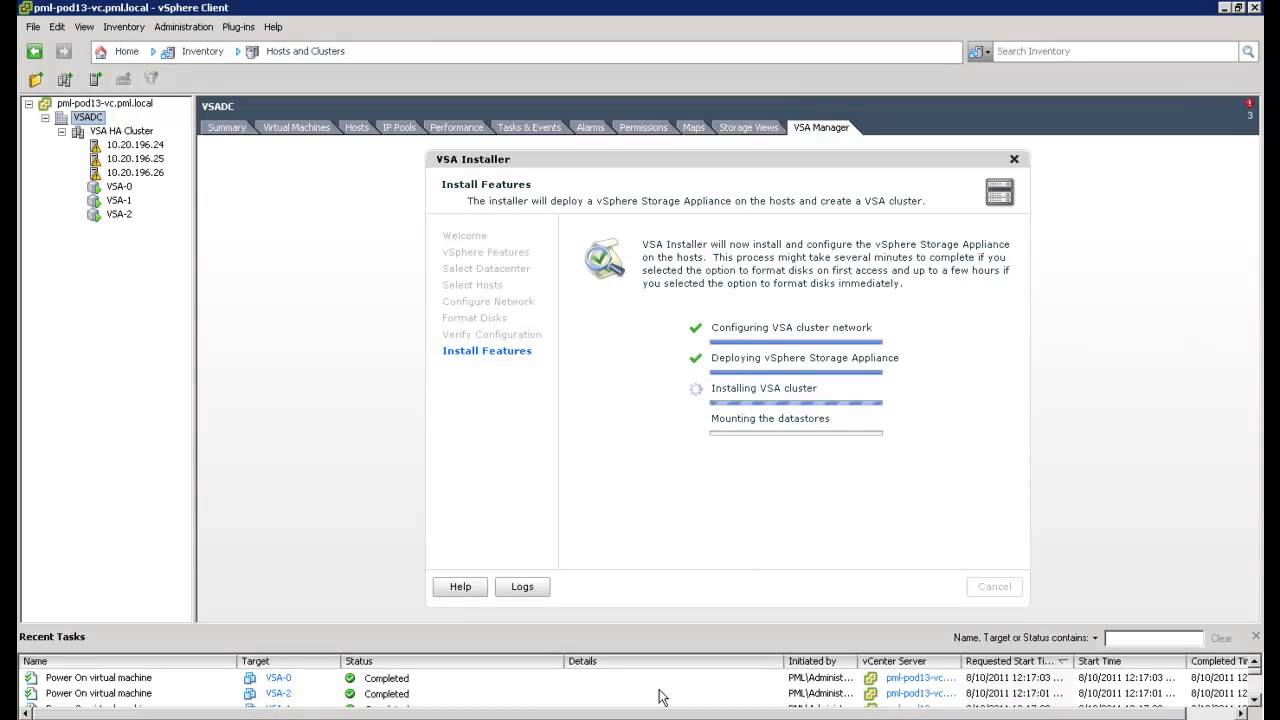The height and width of the screenshot is (720, 1280).
Task: Expand the Inventory breadcrumb arrow
Action: [238, 52]
